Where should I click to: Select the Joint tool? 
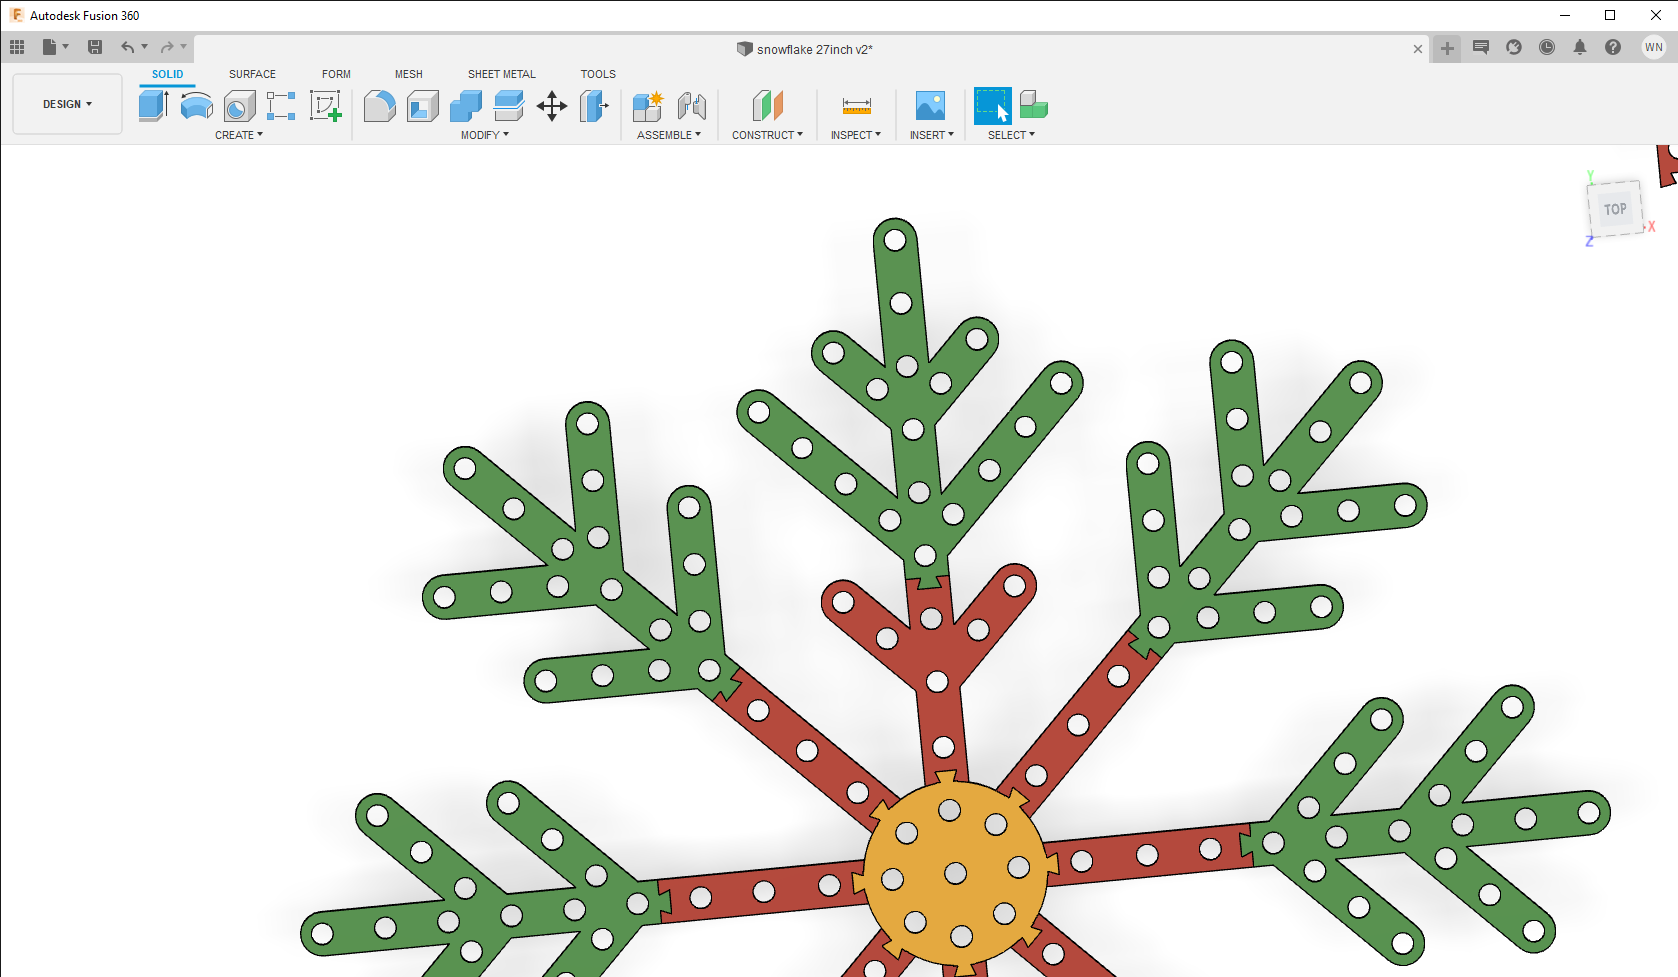[692, 105]
